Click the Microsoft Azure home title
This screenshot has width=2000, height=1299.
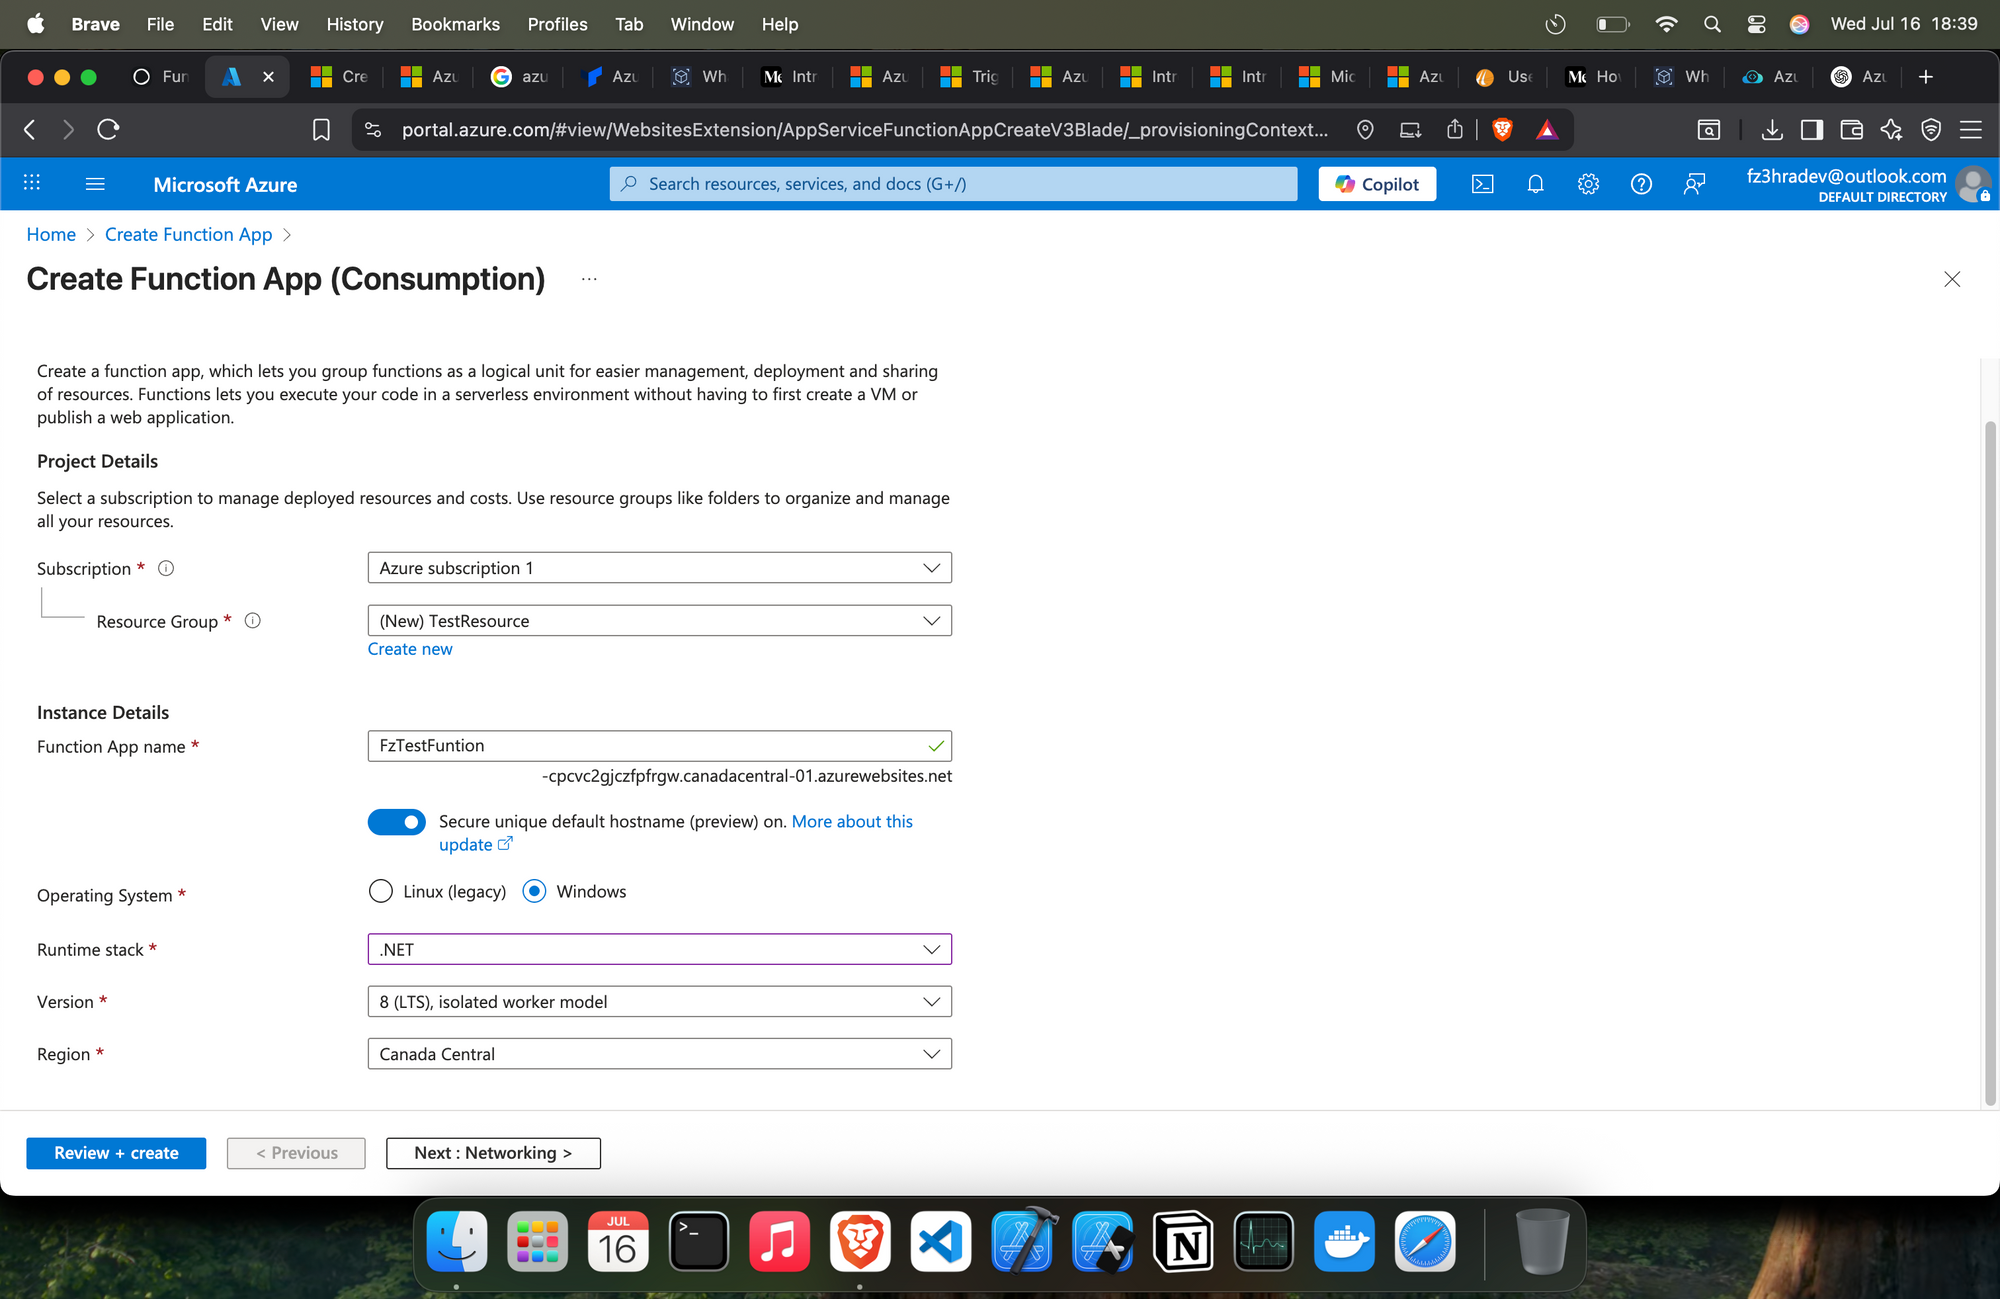point(225,185)
